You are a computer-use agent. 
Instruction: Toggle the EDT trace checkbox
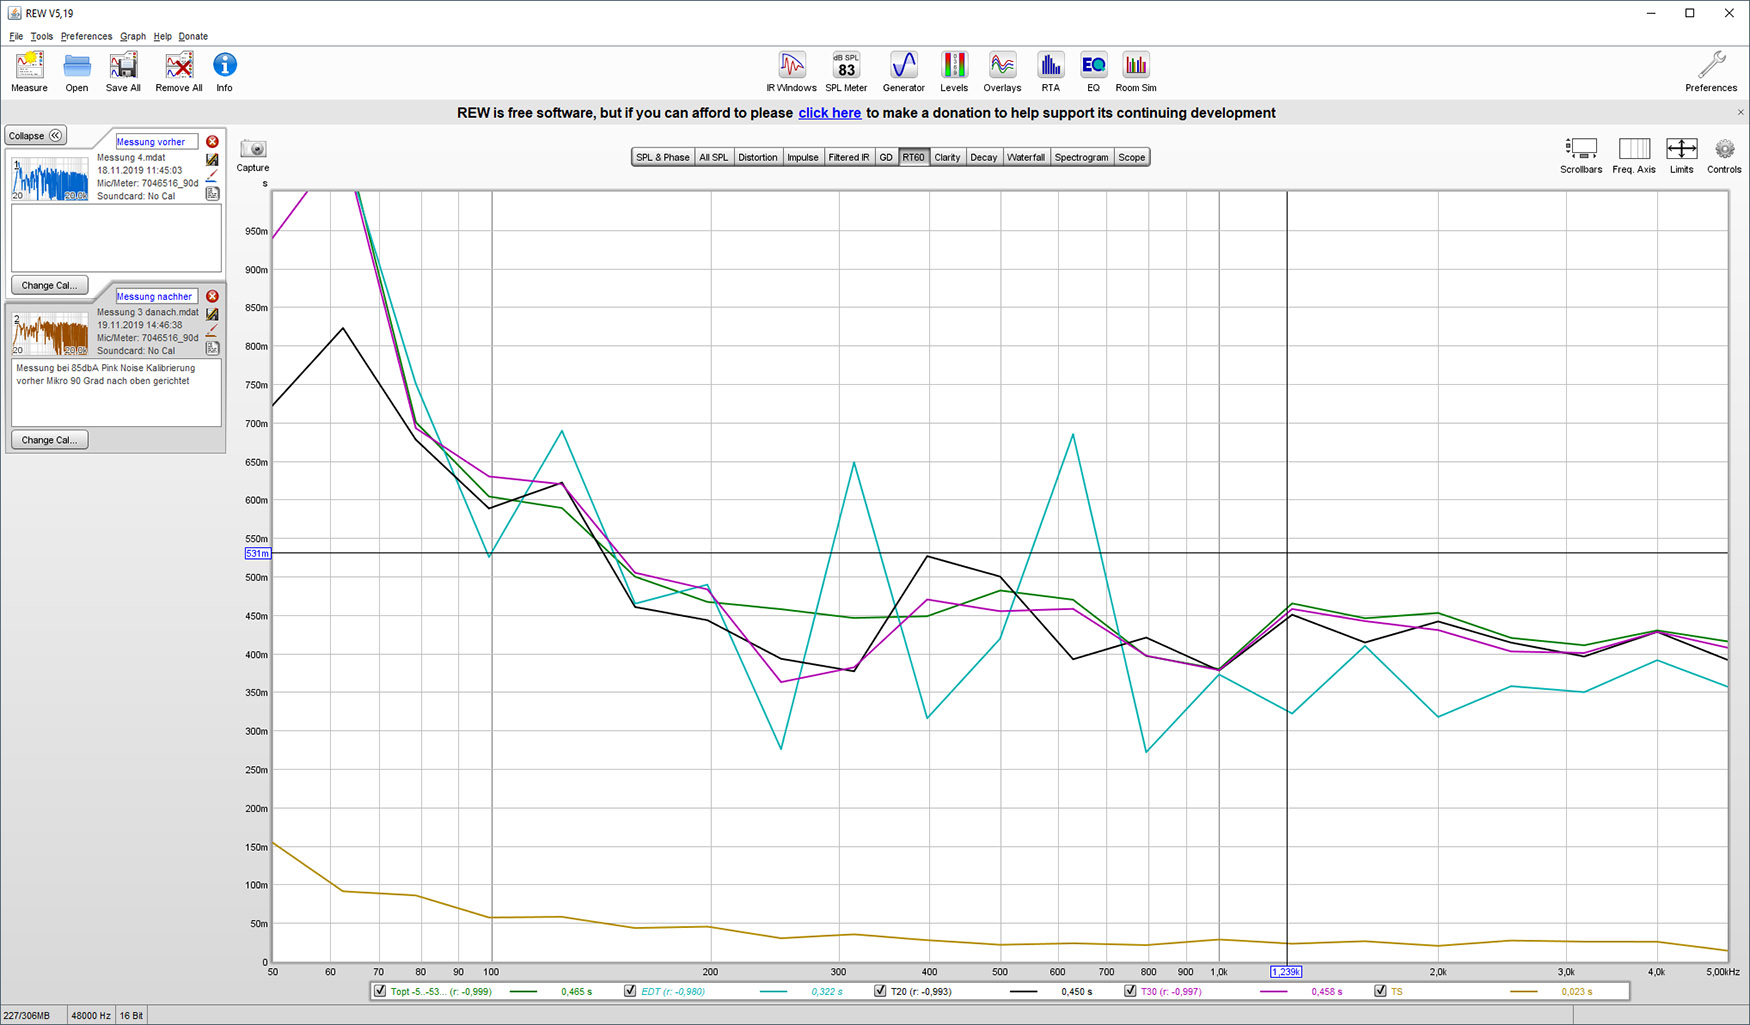coord(630,991)
